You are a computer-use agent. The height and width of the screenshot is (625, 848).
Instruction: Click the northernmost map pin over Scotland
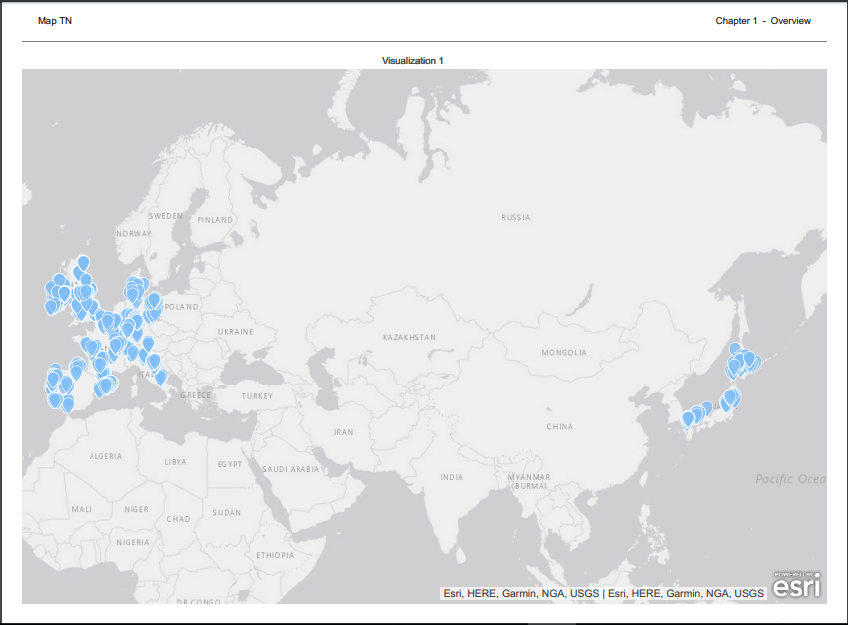[x=83, y=263]
